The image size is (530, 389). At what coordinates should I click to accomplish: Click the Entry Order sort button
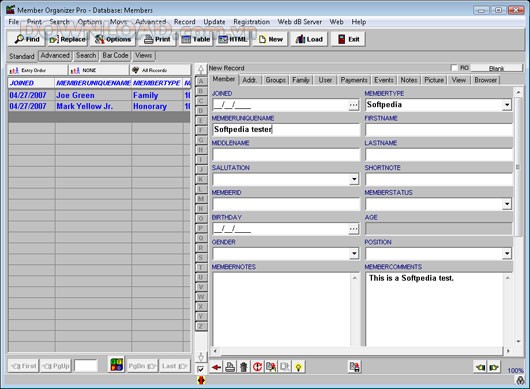pos(37,70)
